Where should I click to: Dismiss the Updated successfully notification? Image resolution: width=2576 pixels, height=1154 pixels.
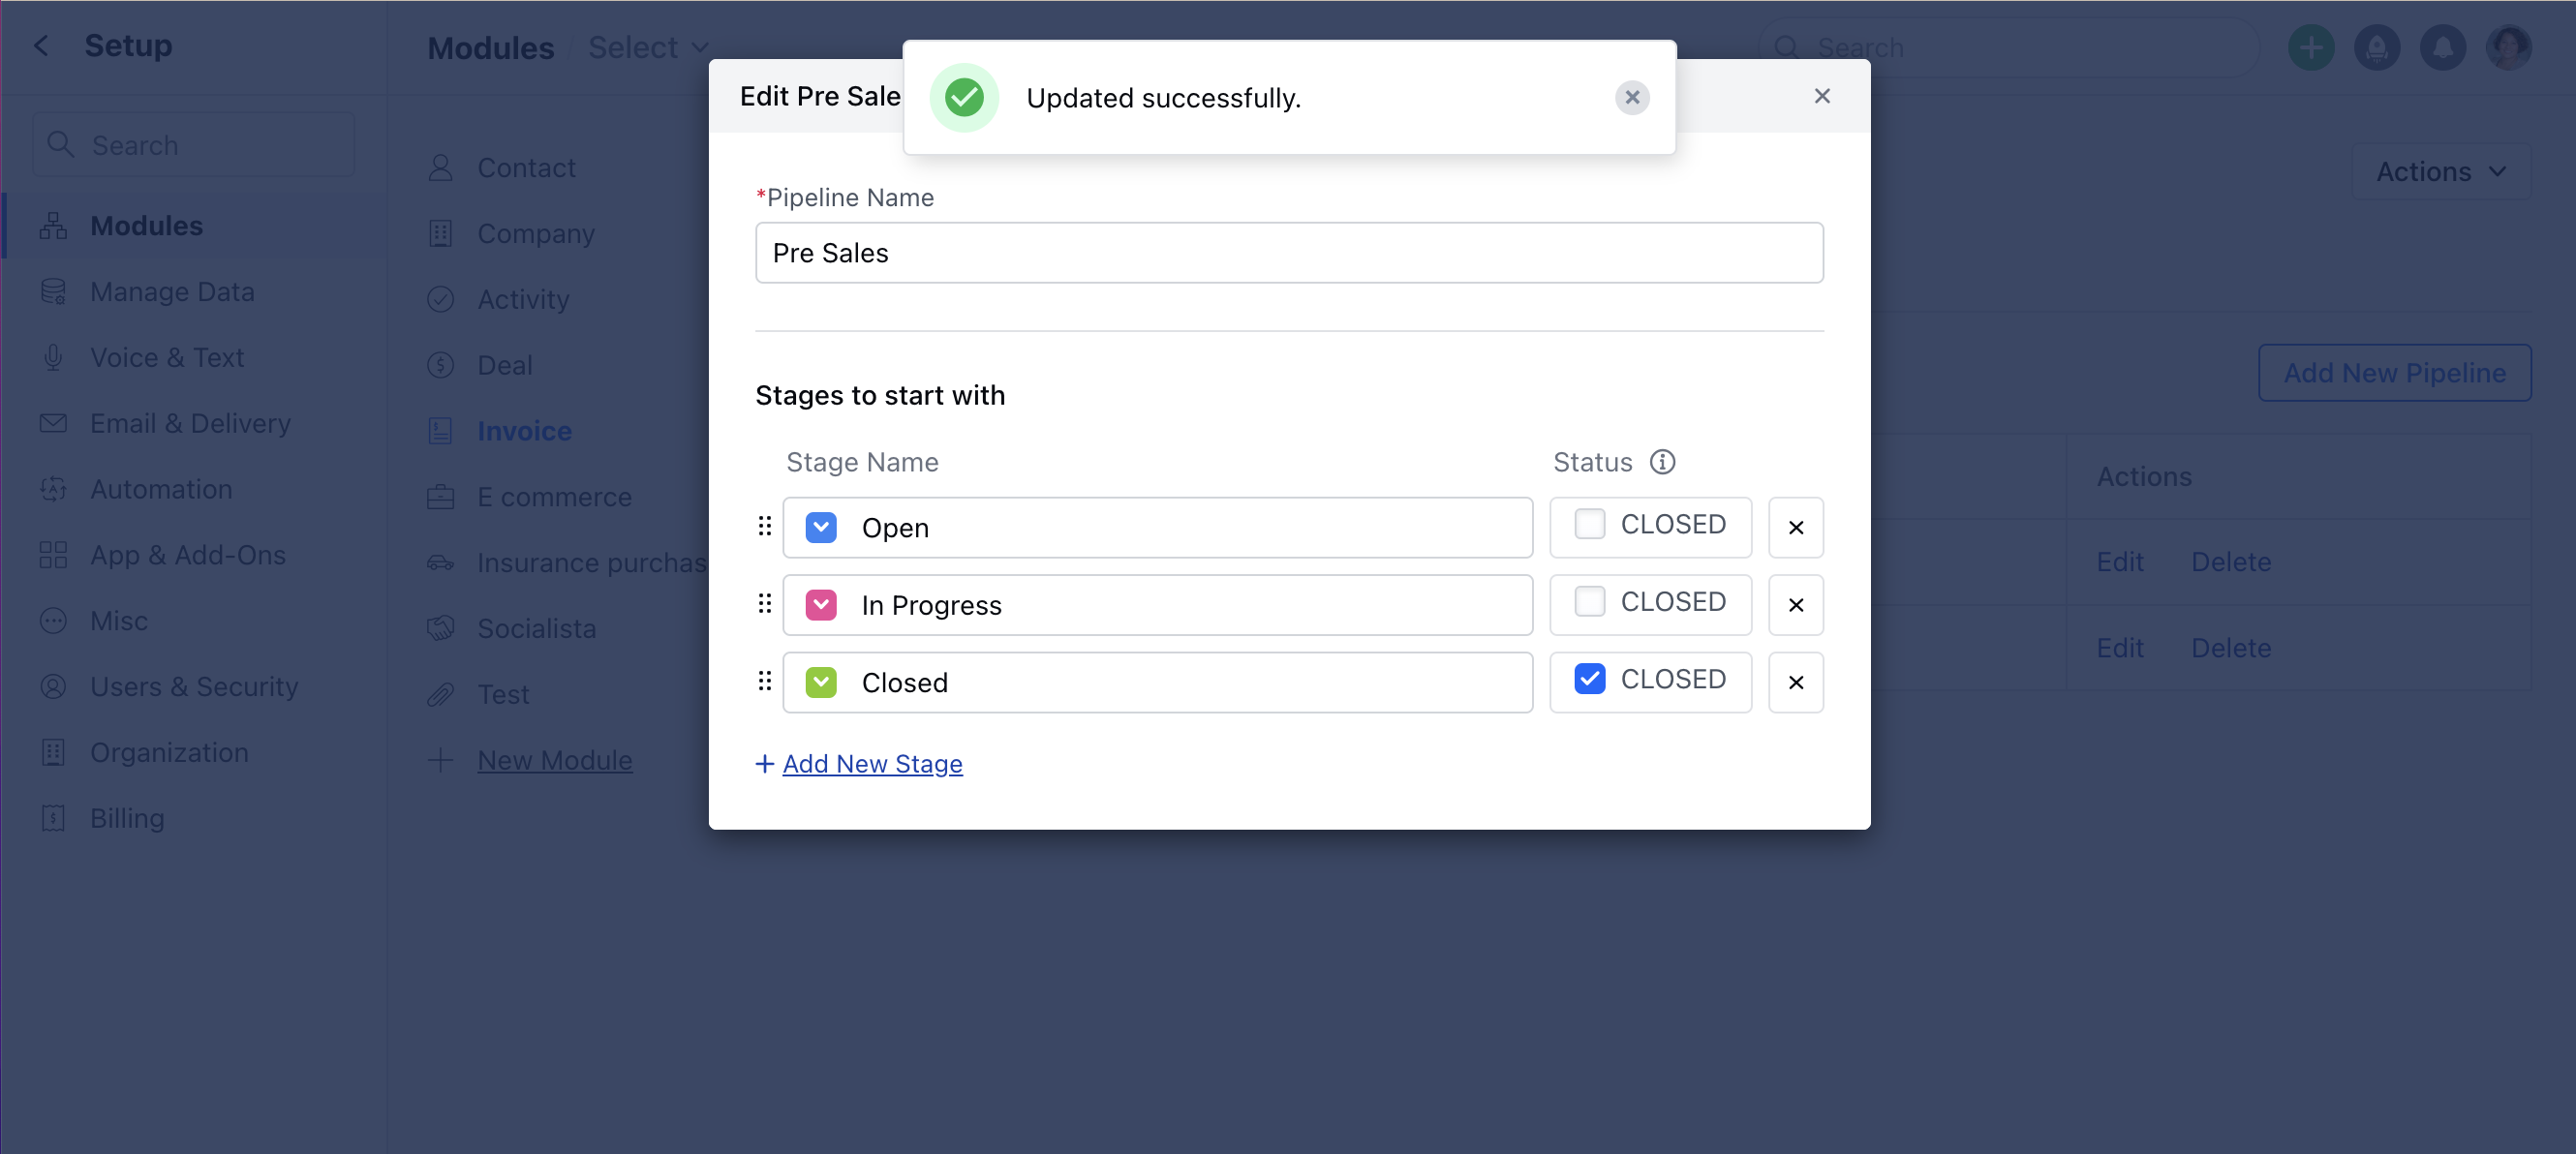1632,97
